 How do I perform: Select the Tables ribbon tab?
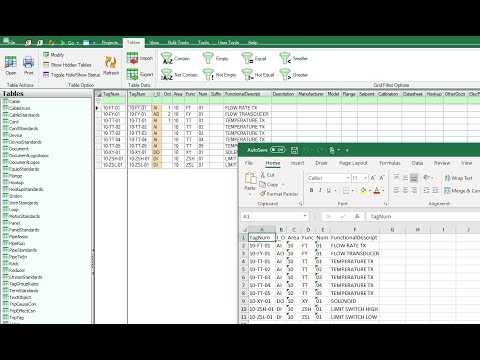click(134, 42)
